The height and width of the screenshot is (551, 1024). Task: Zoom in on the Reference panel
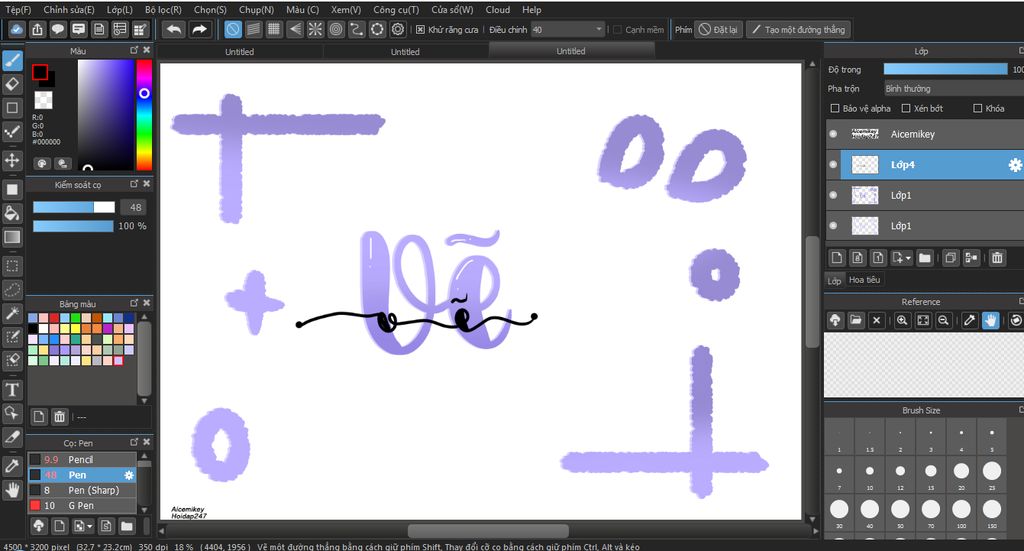pyautogui.click(x=902, y=321)
